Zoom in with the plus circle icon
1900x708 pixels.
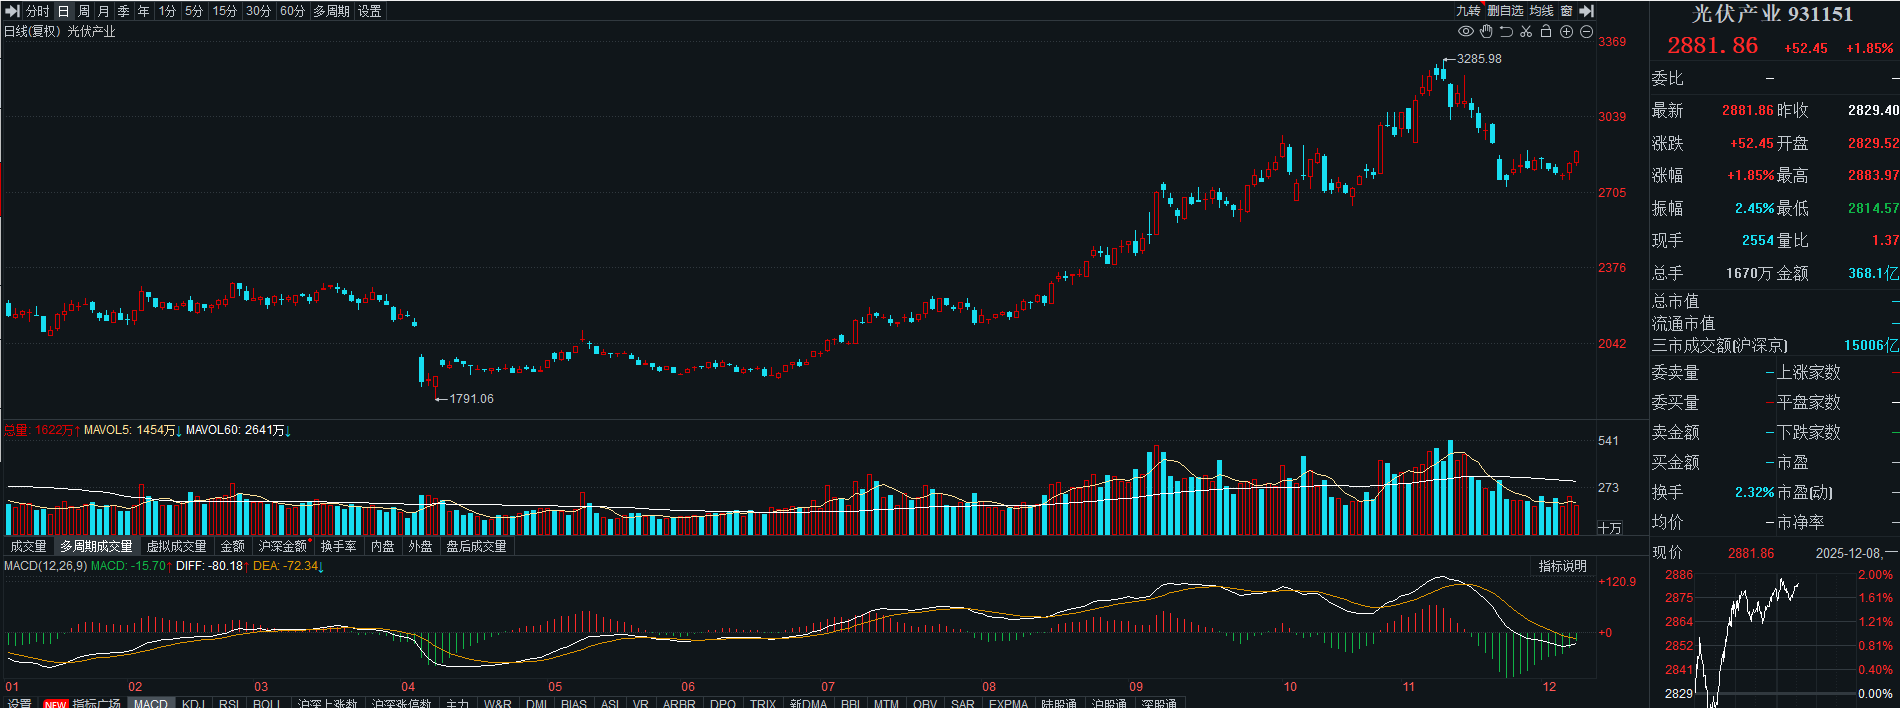click(x=1567, y=32)
